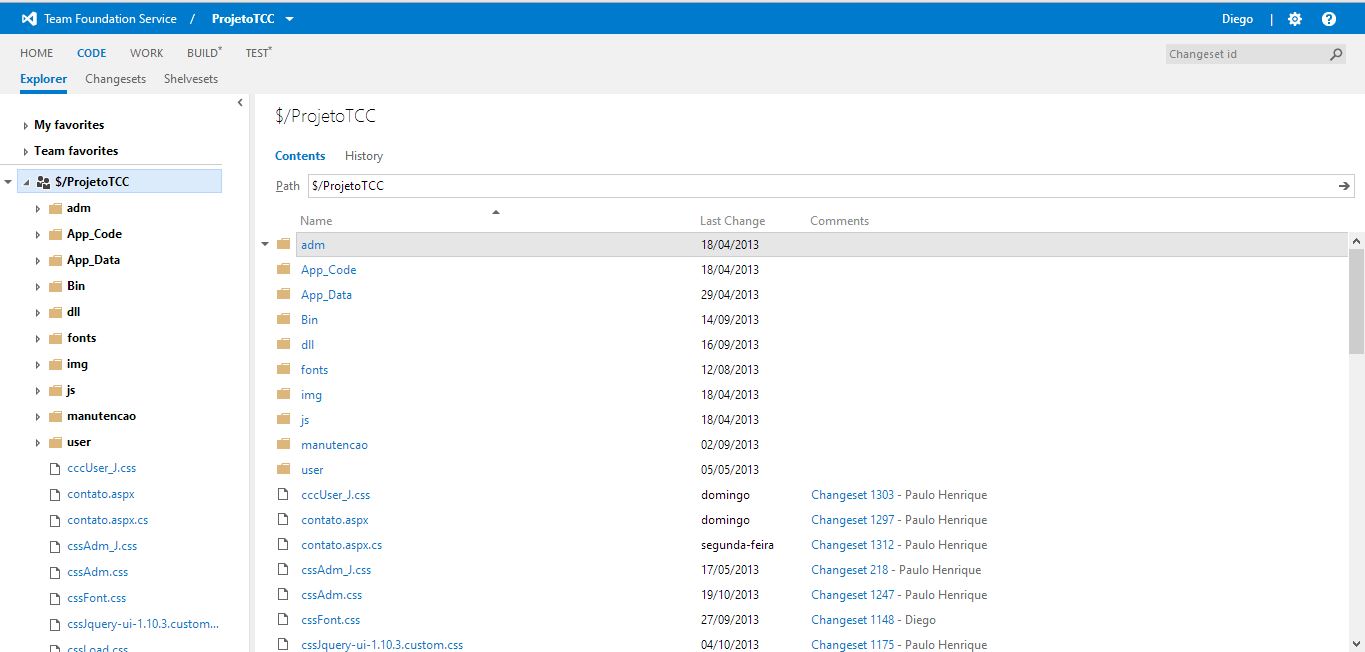Click the Bin folder icon in contents list
This screenshot has width=1365, height=652.
[x=284, y=319]
